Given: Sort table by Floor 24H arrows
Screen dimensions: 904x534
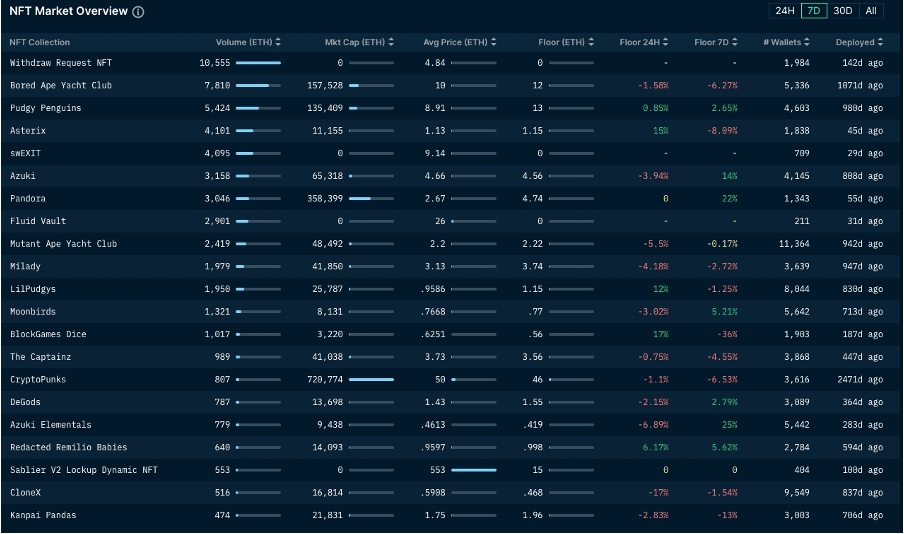Looking at the screenshot, I should [665, 42].
